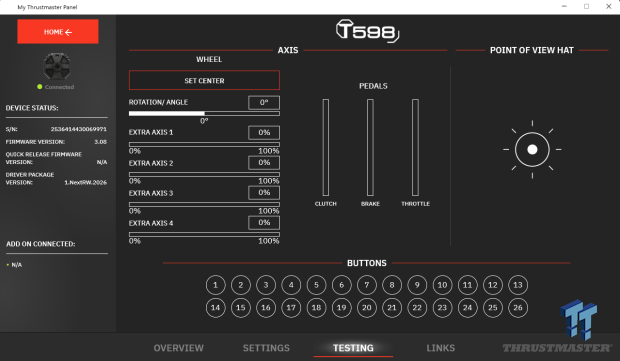Click button indicator 17
The image size is (620, 361).
(x=291, y=308)
